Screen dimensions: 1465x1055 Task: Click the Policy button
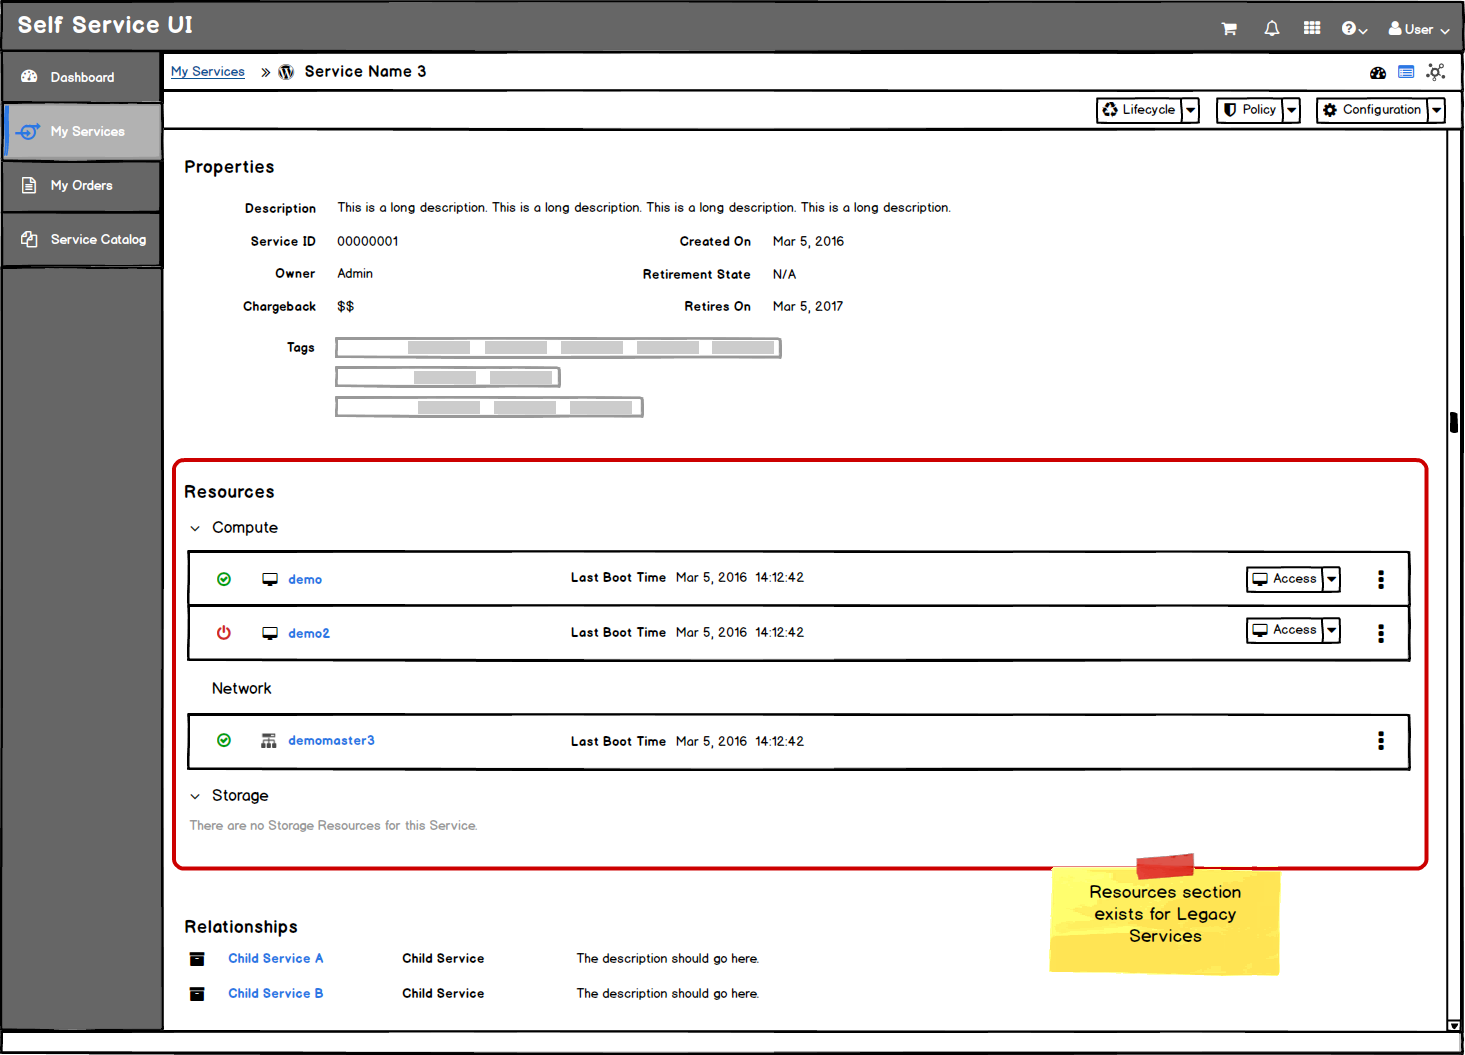1249,110
